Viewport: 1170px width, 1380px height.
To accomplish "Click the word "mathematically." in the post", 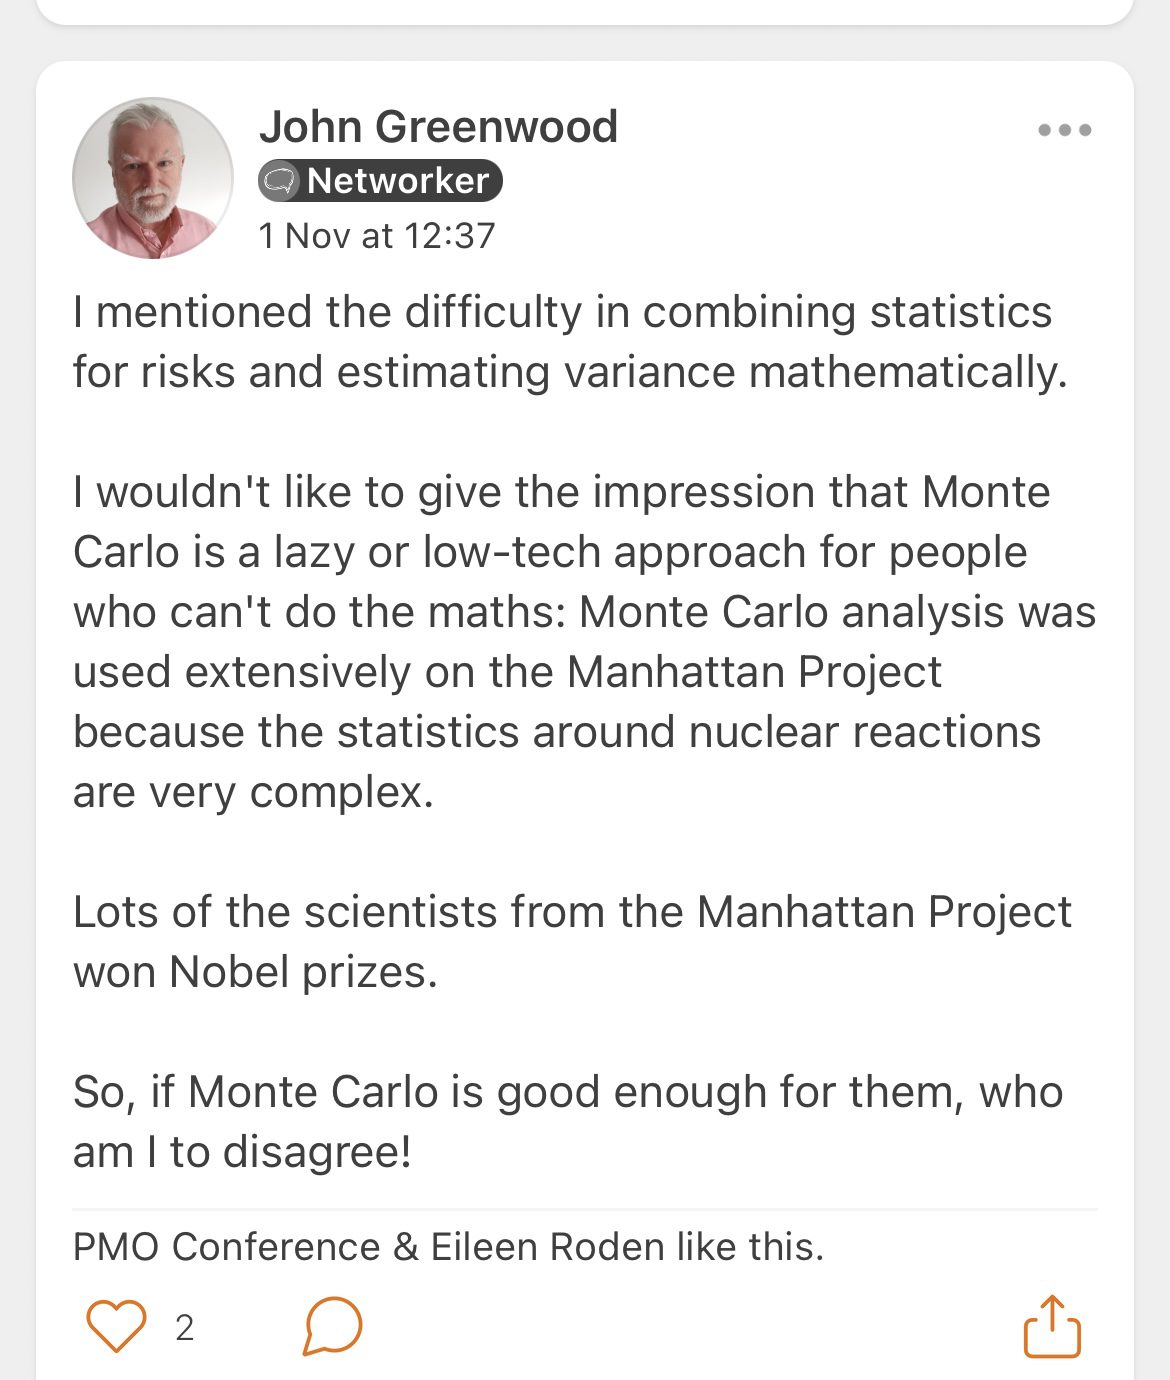I will tap(908, 372).
